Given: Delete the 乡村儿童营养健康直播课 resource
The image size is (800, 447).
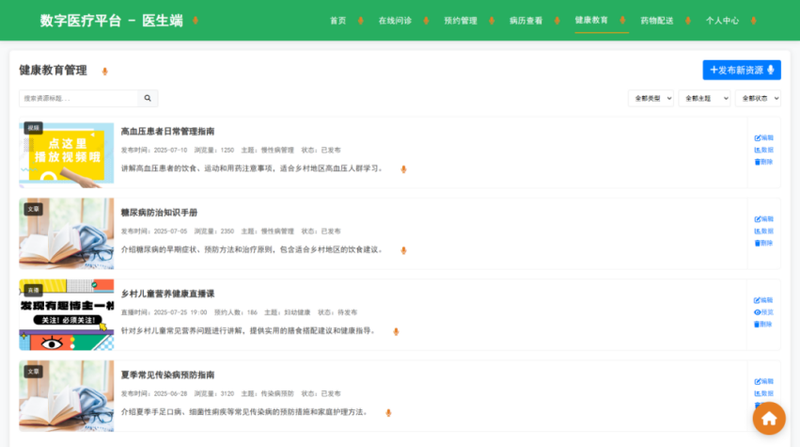Looking at the screenshot, I should coord(764,324).
